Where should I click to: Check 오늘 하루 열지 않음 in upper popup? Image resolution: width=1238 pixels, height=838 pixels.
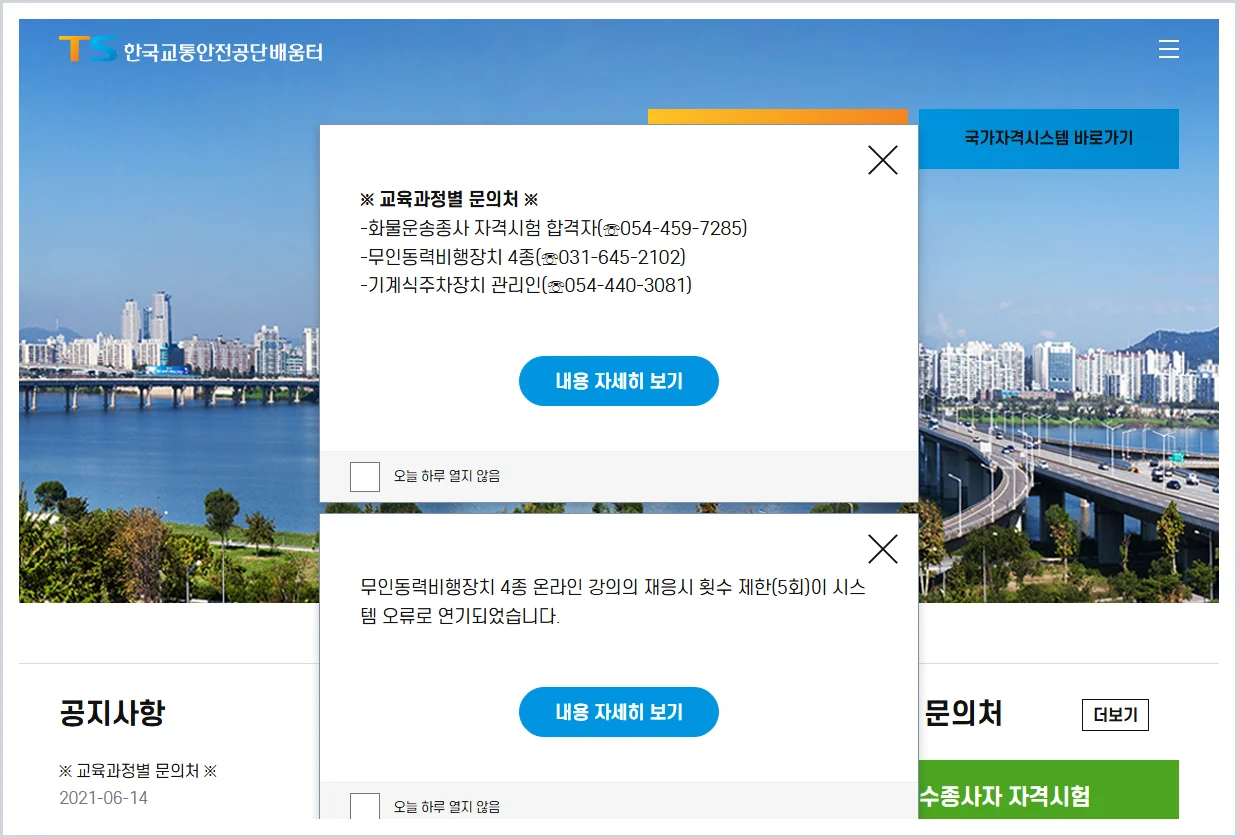(x=365, y=476)
